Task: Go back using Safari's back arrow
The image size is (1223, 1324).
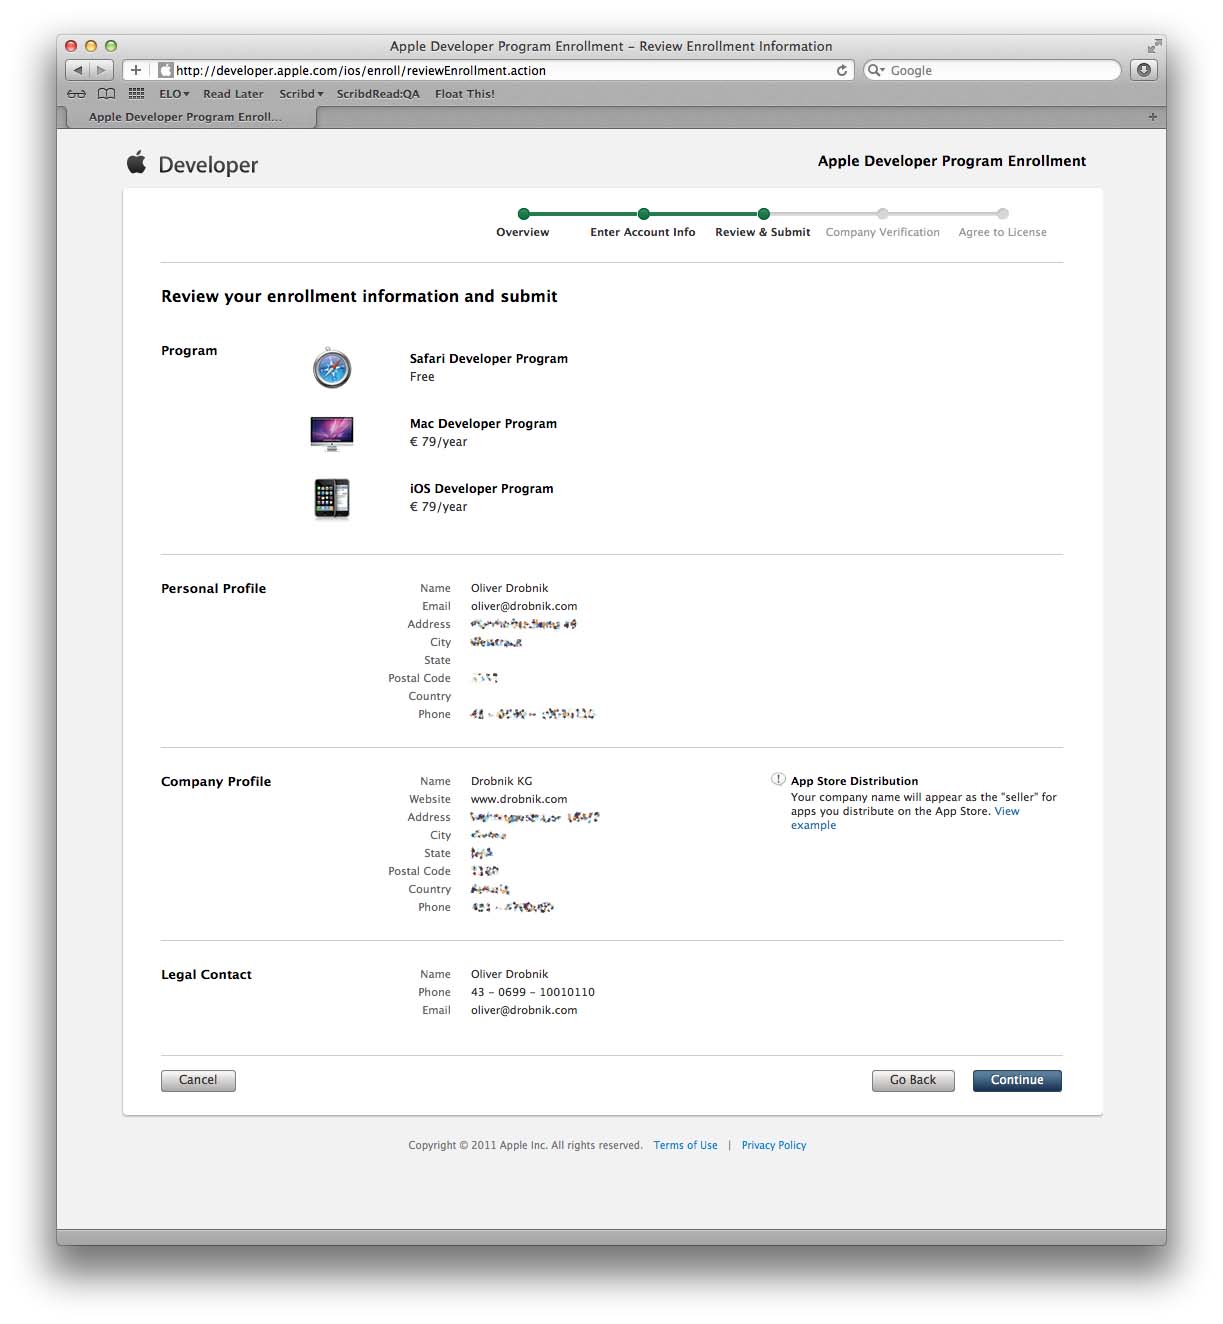Action: (x=78, y=70)
